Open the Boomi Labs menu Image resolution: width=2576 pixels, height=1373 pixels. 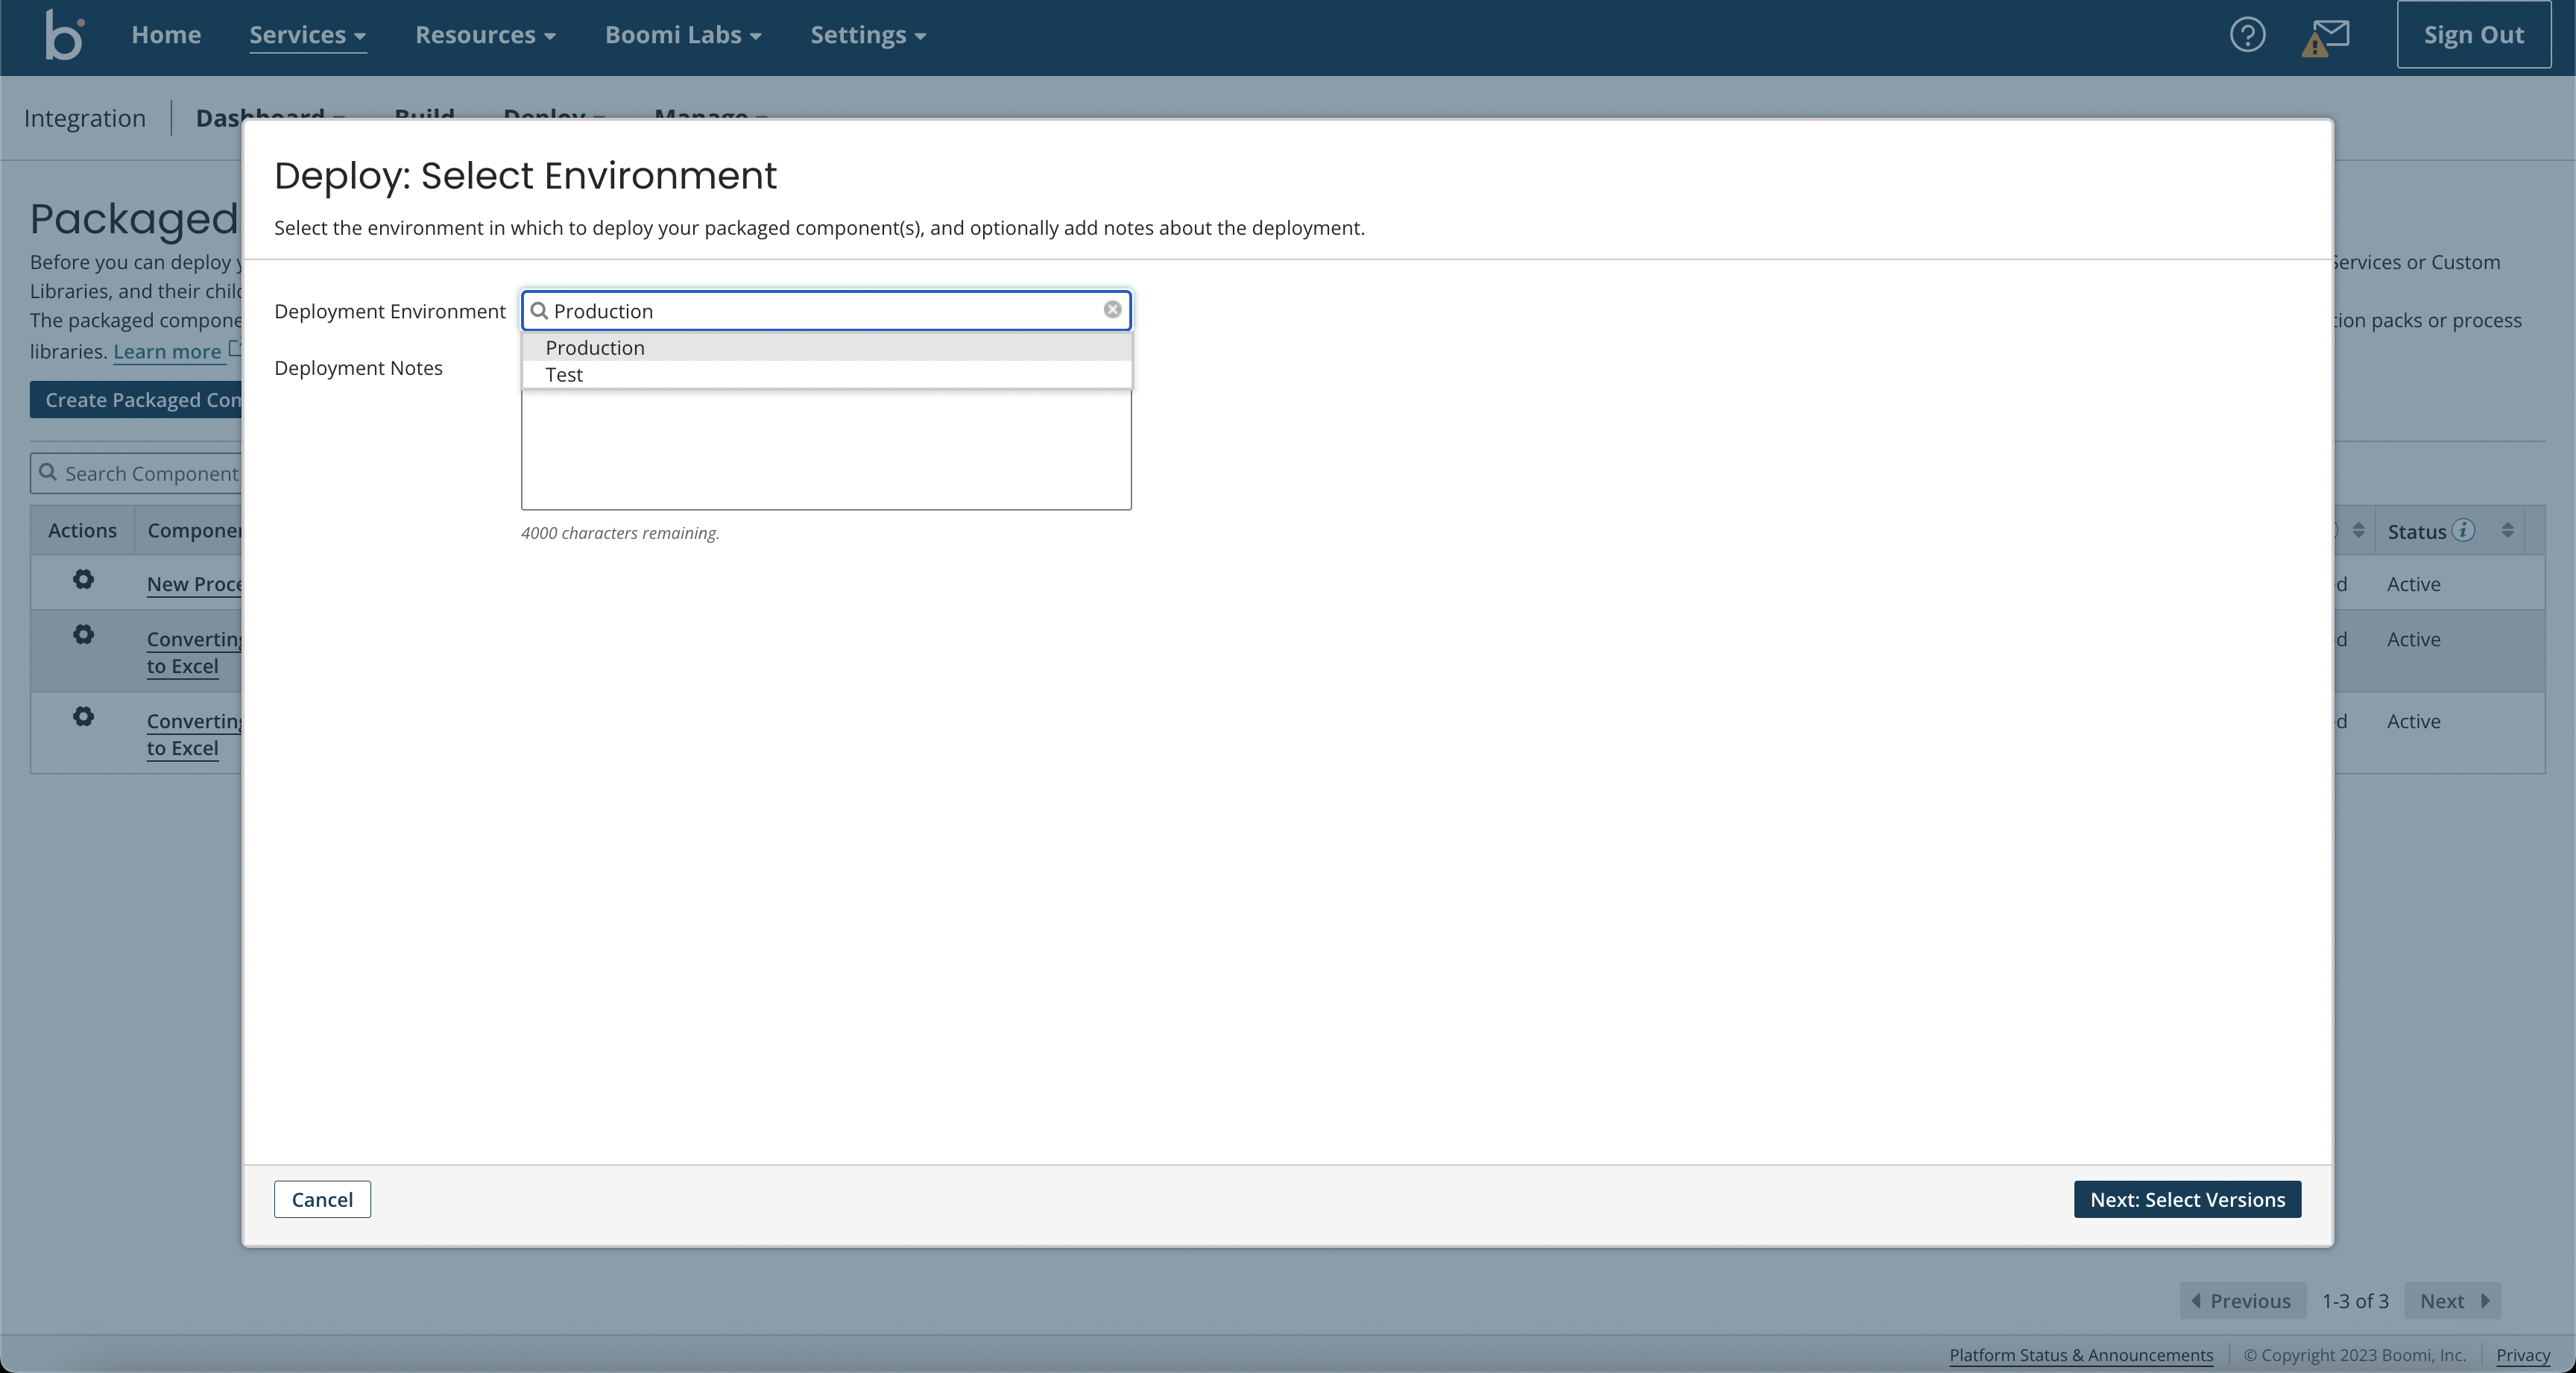pos(683,35)
